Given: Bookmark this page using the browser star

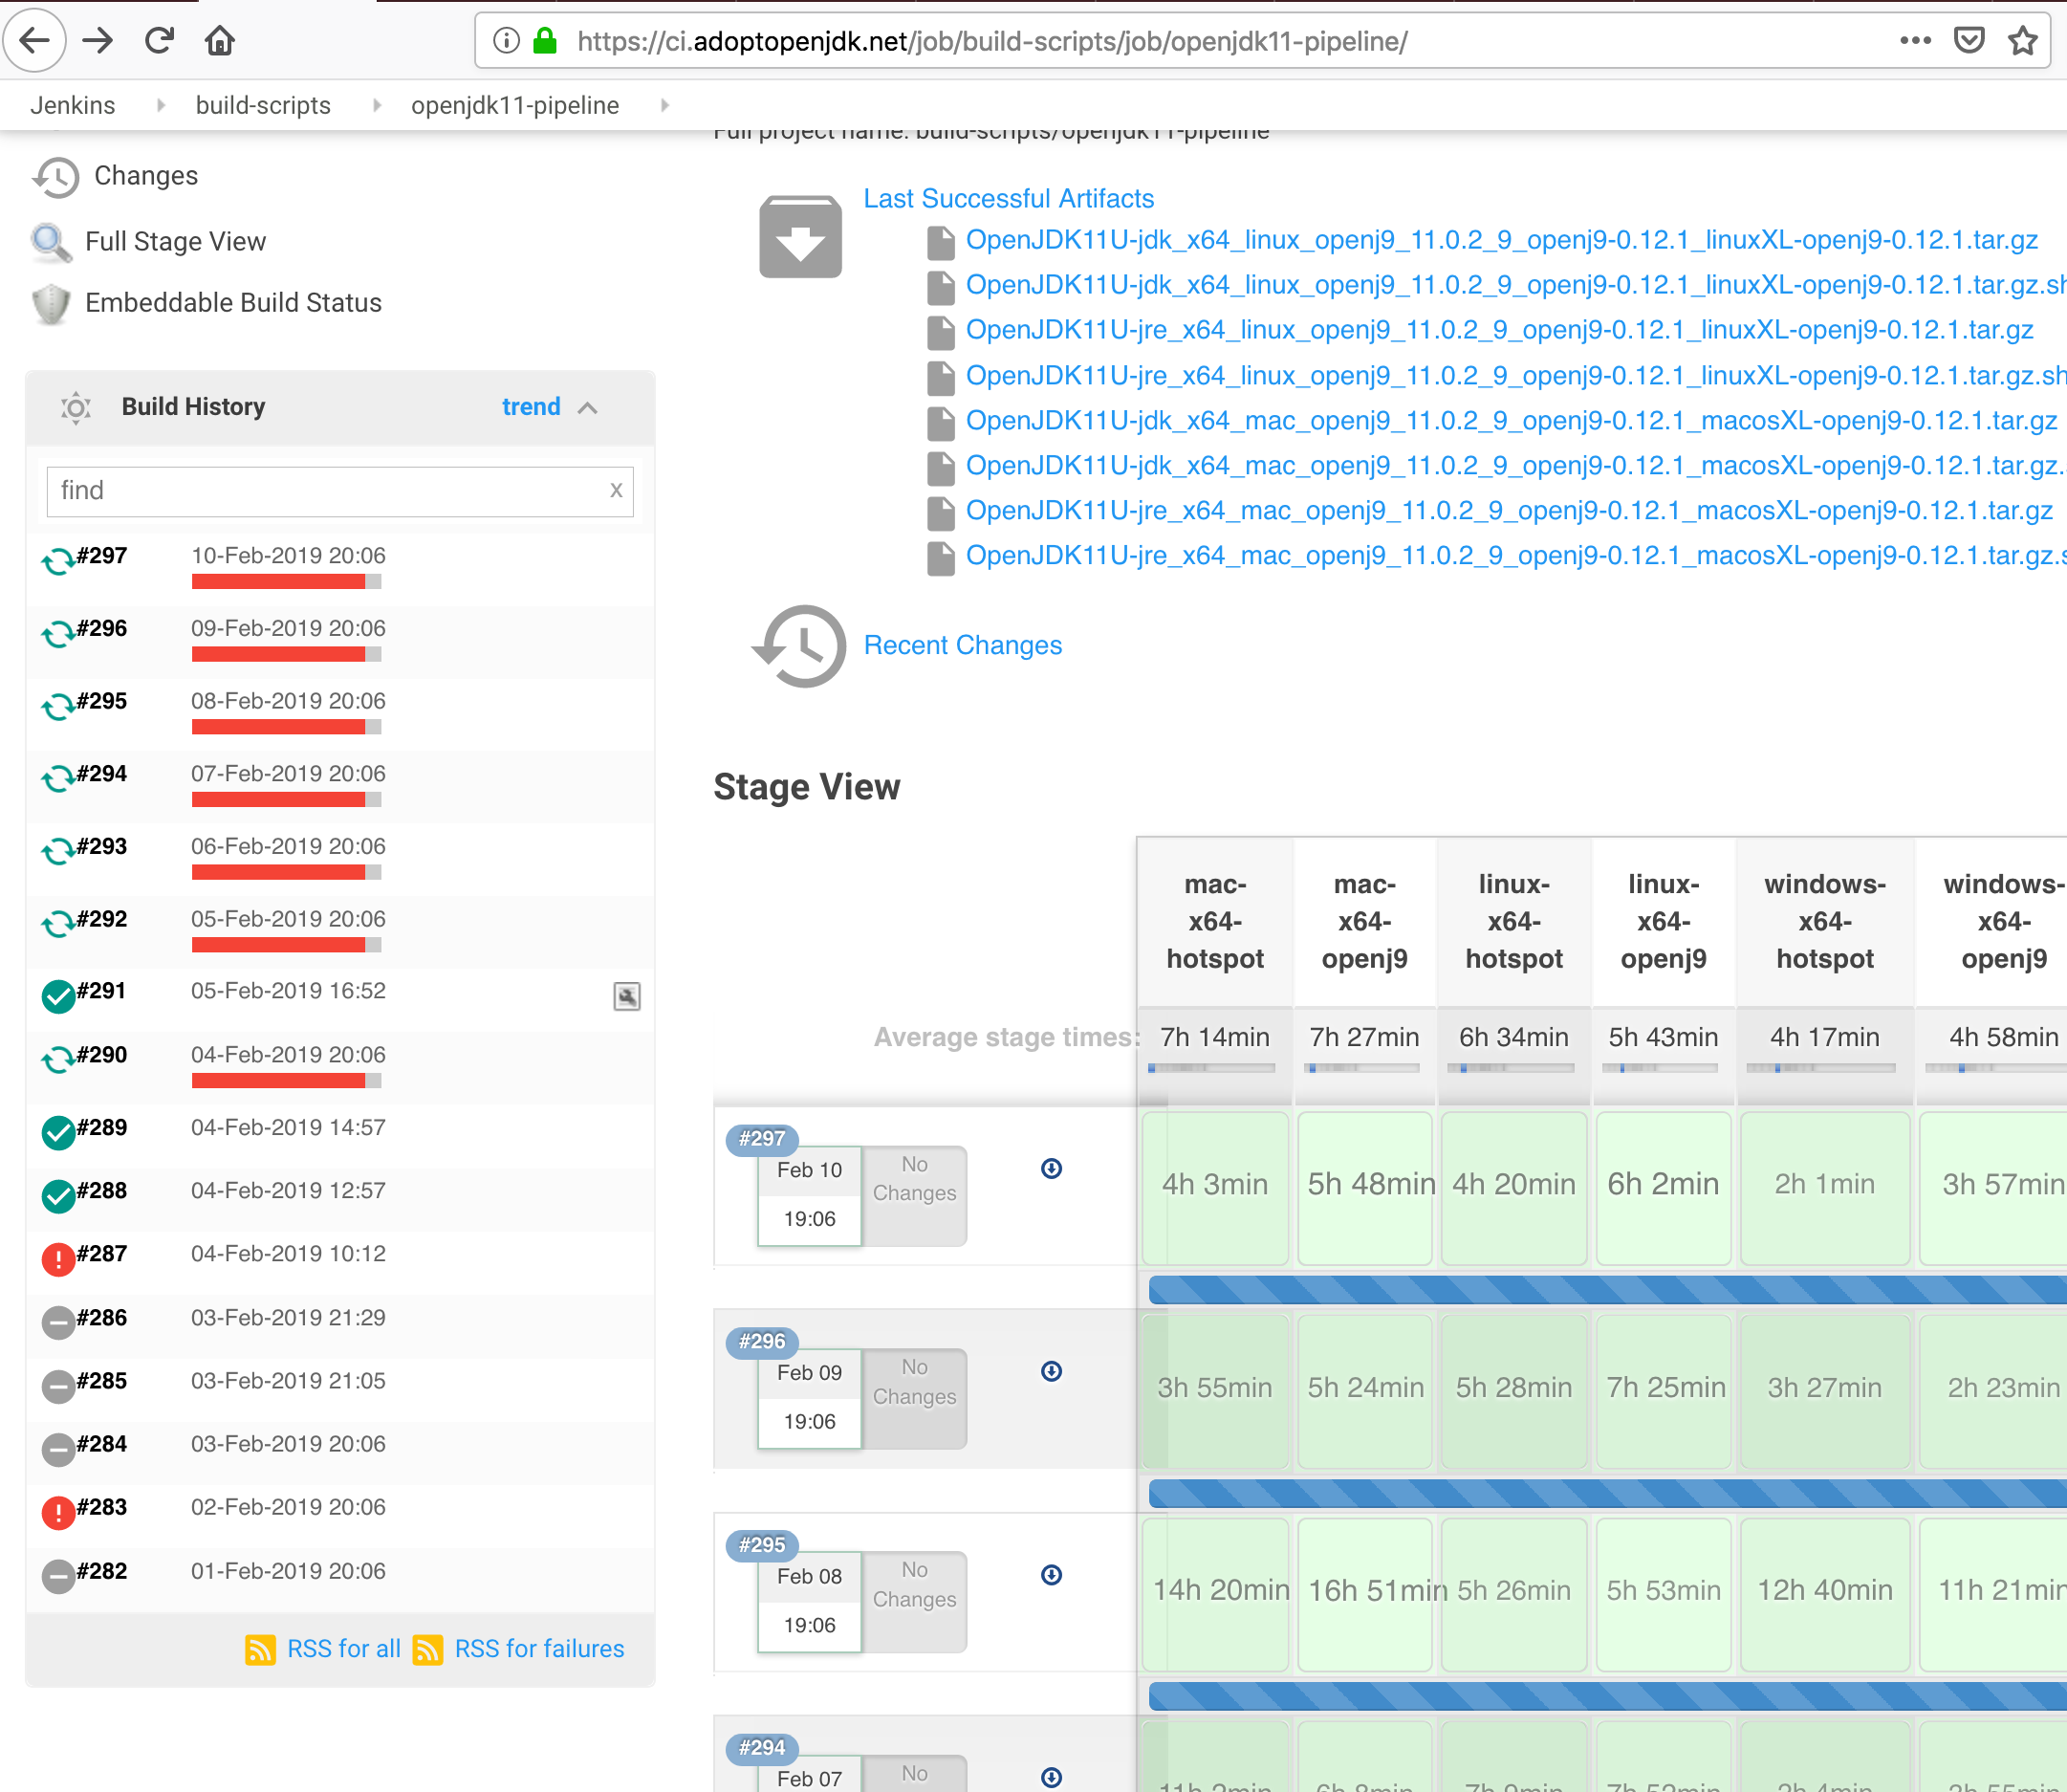Looking at the screenshot, I should pos(2023,41).
